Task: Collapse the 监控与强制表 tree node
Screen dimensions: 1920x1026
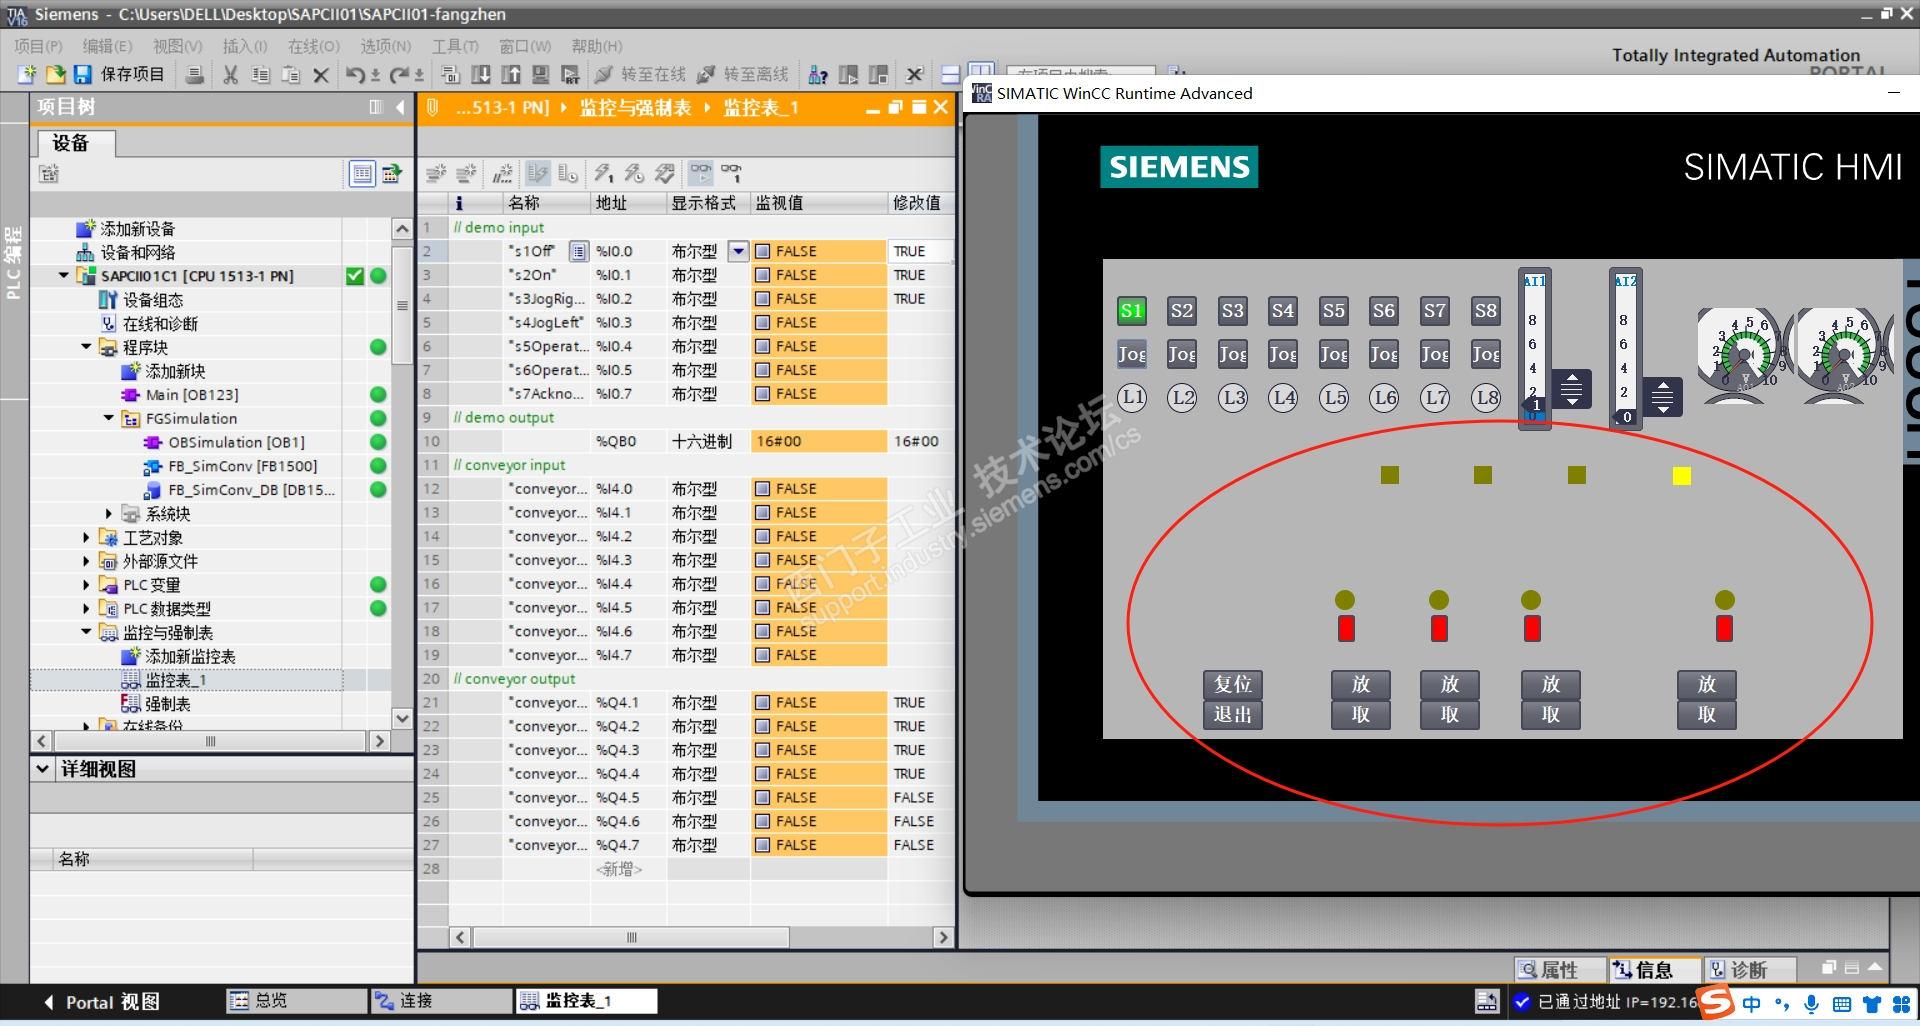Action: 86,632
